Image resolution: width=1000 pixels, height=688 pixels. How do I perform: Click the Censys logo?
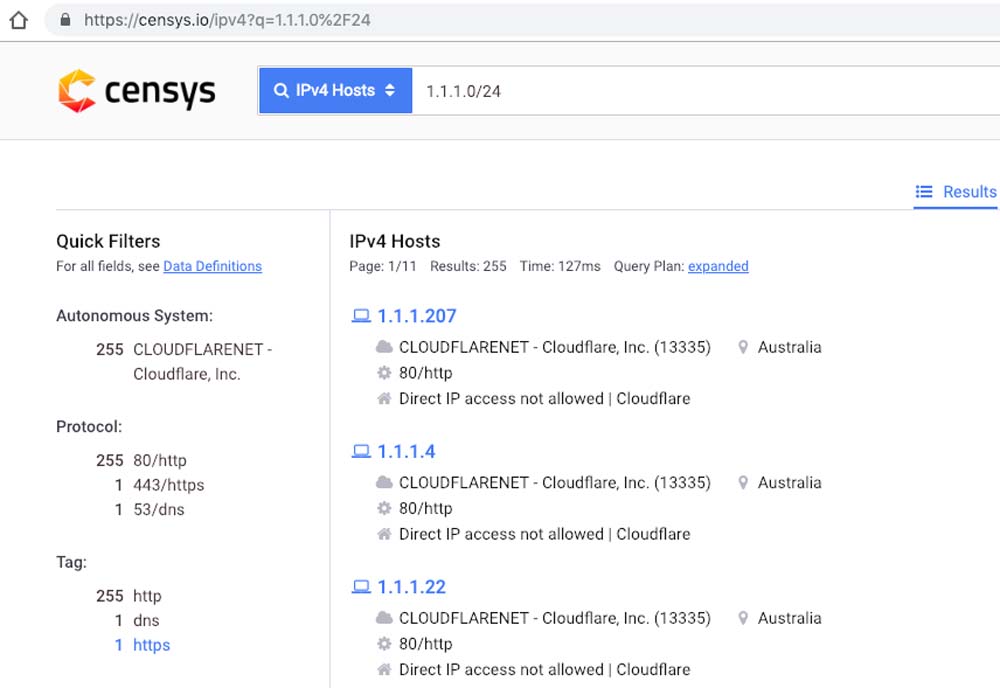tap(137, 91)
